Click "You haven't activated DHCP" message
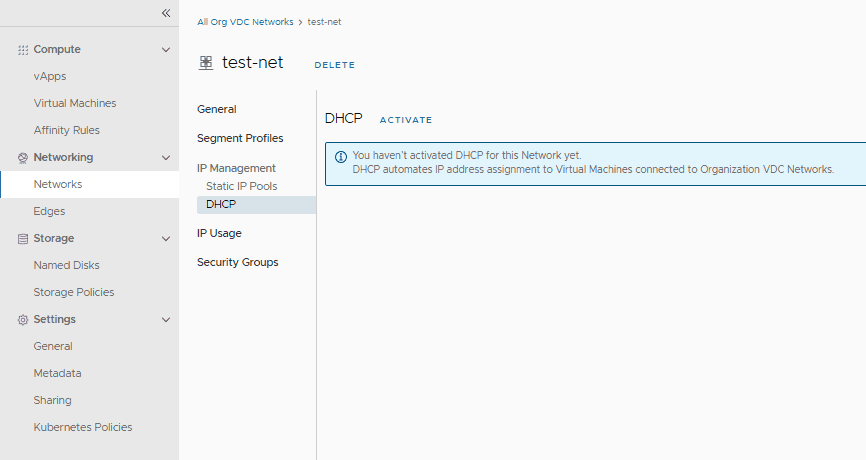This screenshot has width=866, height=460. click(x=467, y=155)
